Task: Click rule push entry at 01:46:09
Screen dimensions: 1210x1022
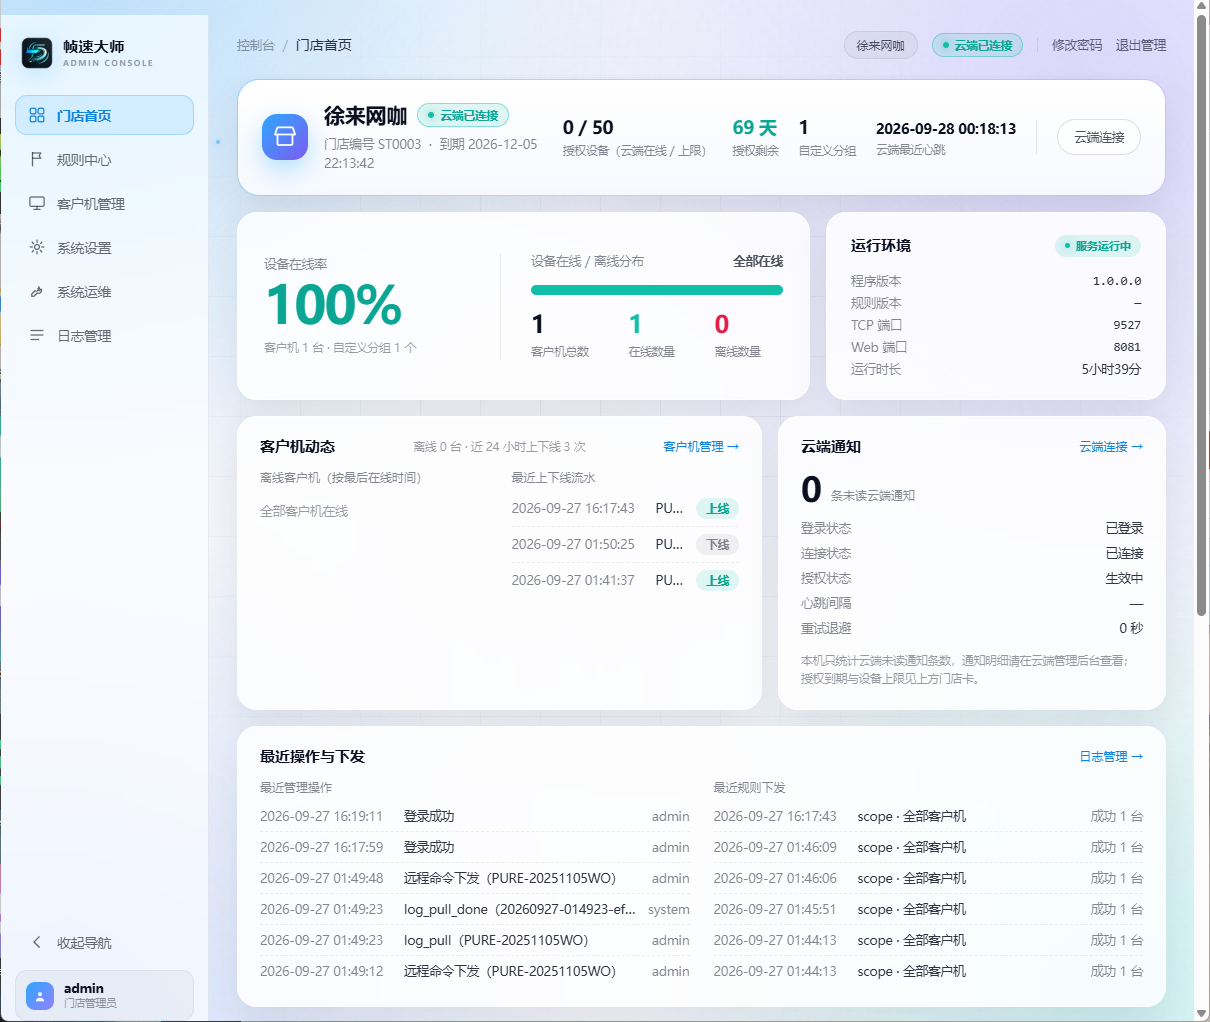Action: tap(928, 847)
